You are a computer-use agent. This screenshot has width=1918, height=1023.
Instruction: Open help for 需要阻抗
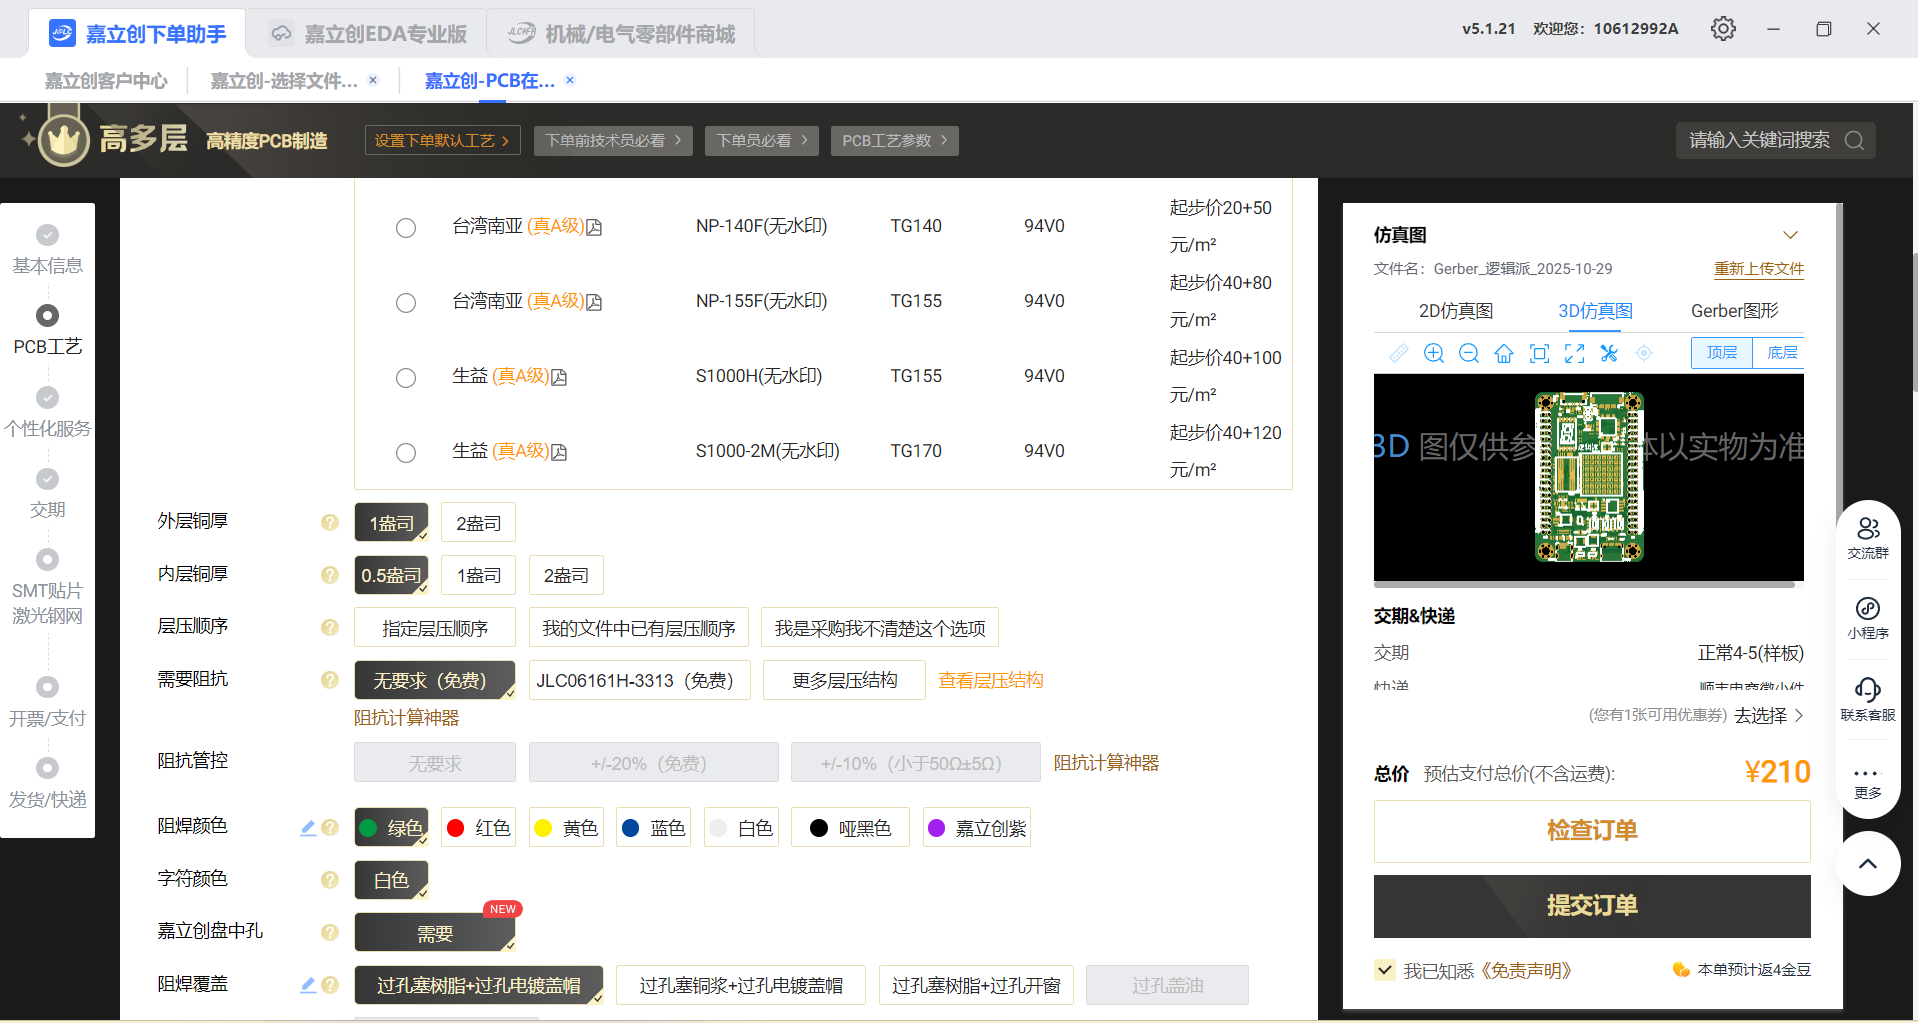coord(329,680)
